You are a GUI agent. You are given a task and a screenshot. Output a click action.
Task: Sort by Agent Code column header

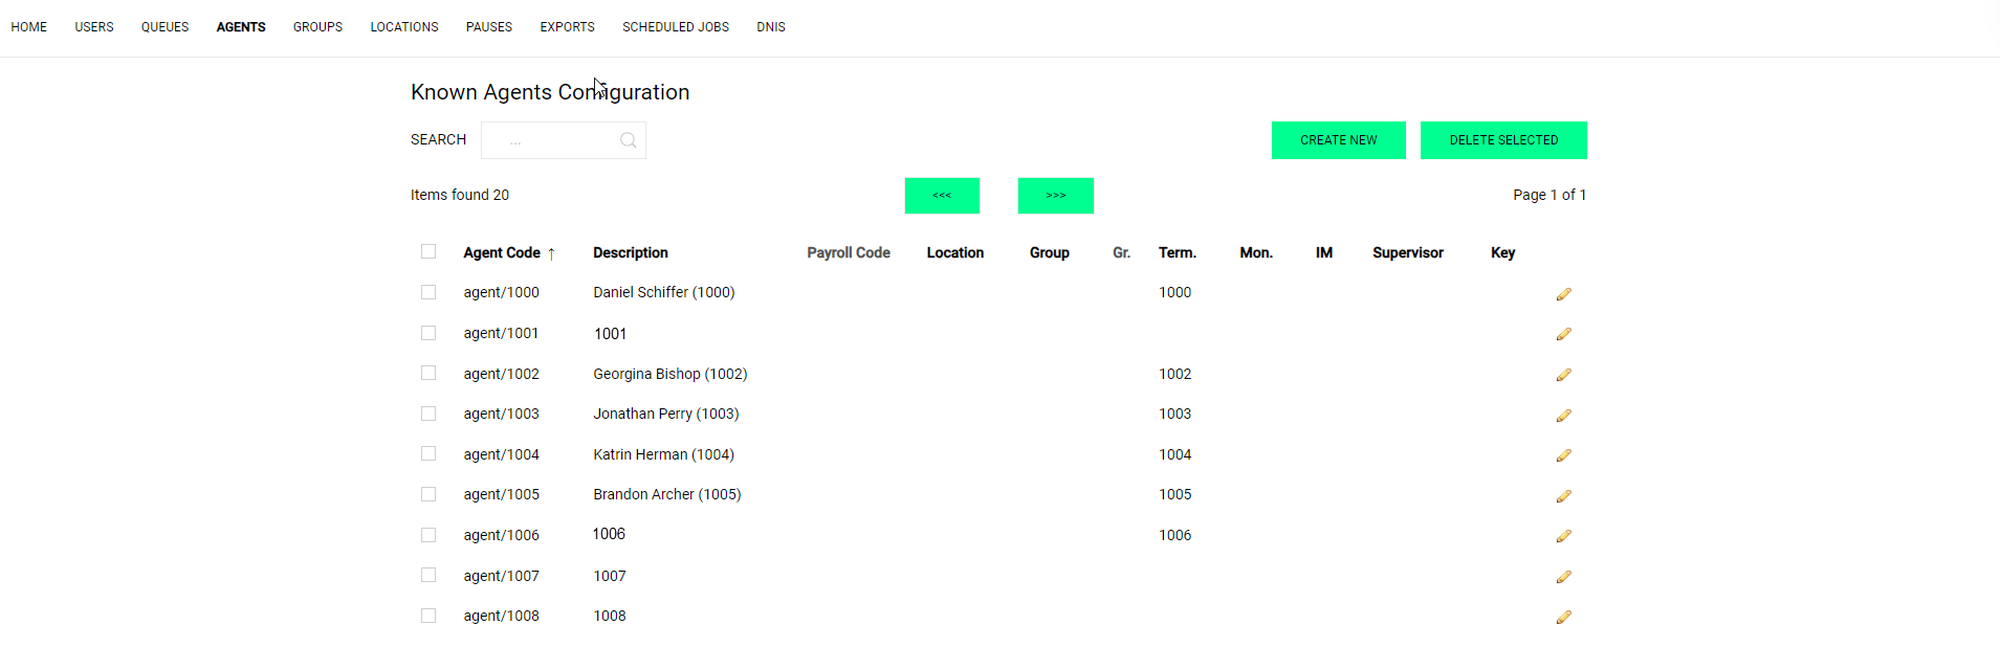(502, 253)
